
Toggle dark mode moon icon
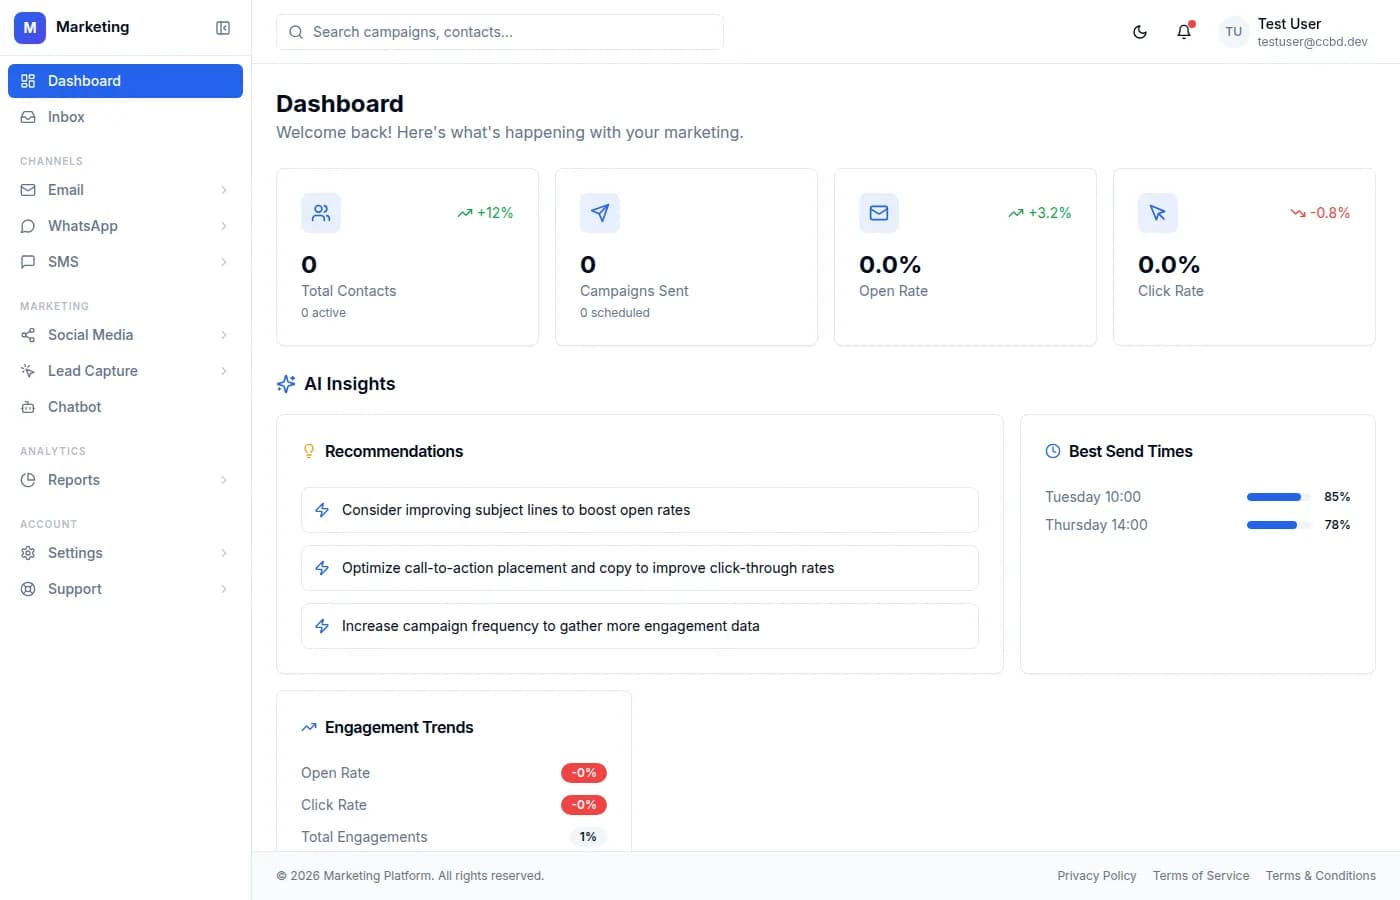(x=1140, y=32)
